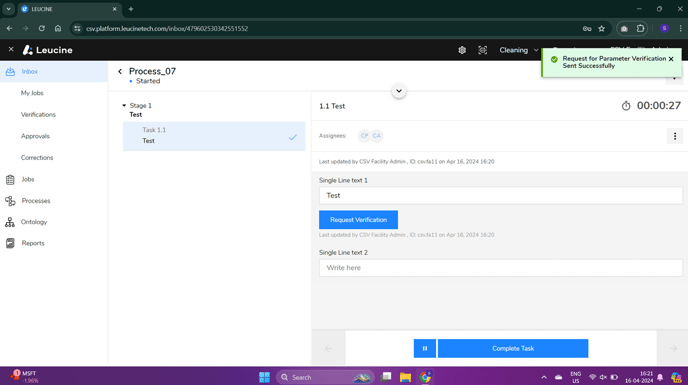Viewport: 688px width, 385px height.
Task: Show hidden system tray icons
Action: pos(544,377)
